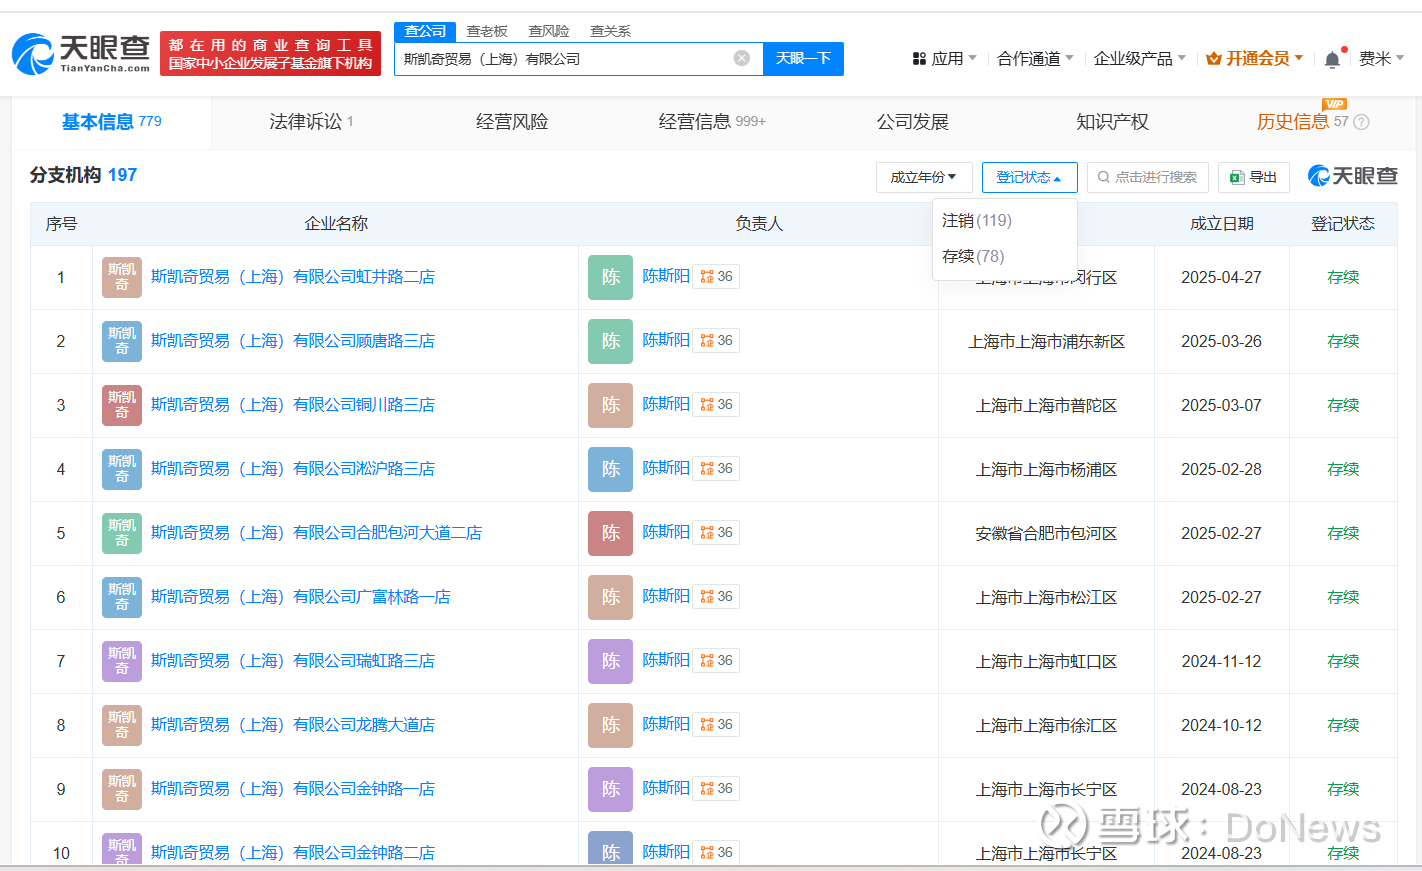Open related companies badge 36 in row 1
1422x871 pixels.
(716, 276)
